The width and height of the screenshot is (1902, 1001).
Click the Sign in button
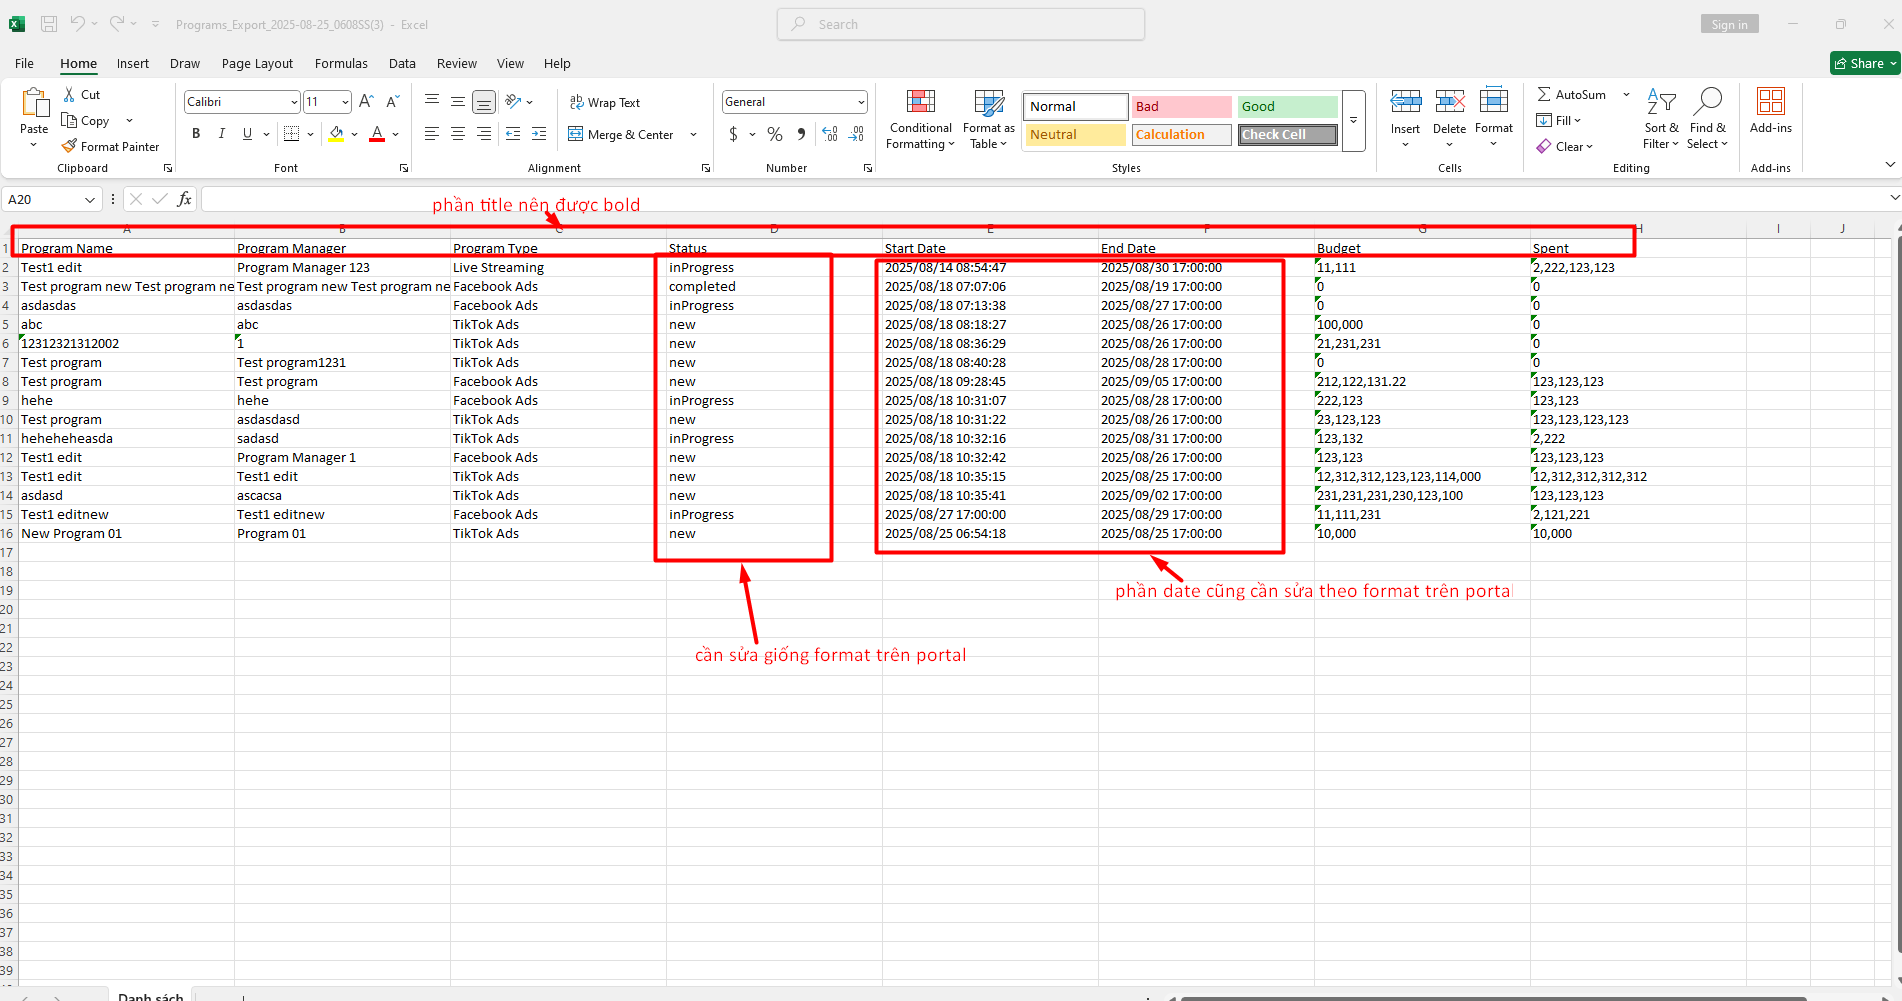pyautogui.click(x=1729, y=24)
